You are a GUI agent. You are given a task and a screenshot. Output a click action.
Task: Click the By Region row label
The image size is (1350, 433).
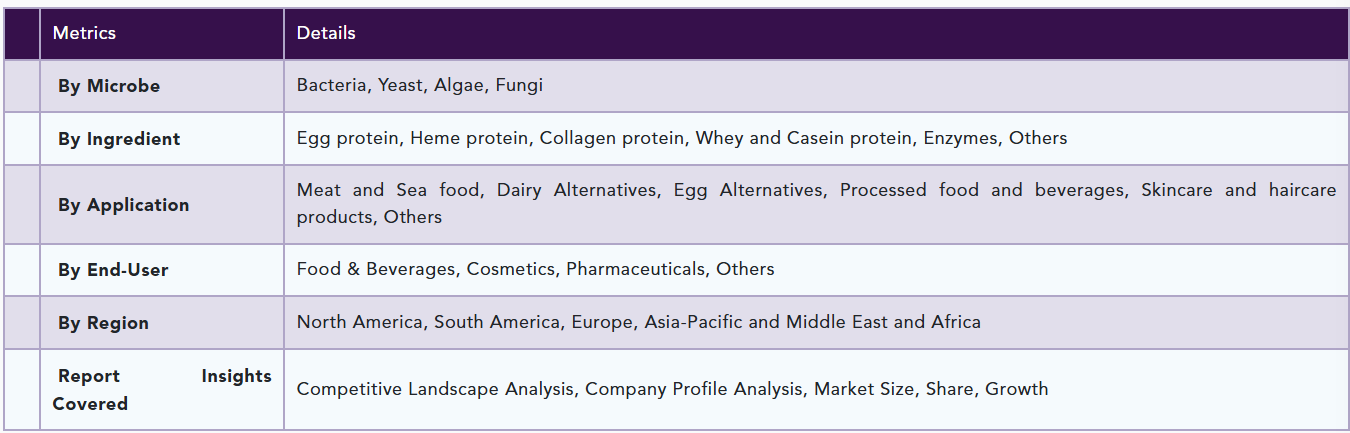pos(103,323)
